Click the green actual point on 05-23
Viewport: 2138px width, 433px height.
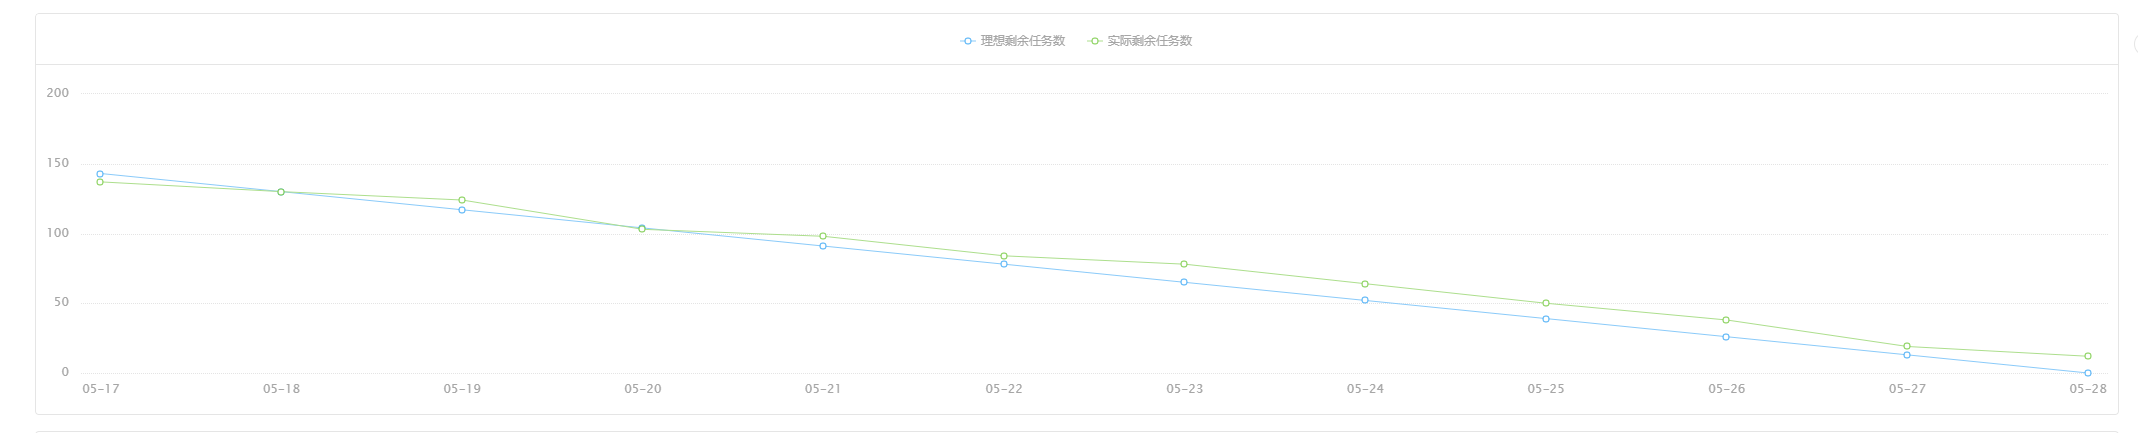tap(1184, 264)
